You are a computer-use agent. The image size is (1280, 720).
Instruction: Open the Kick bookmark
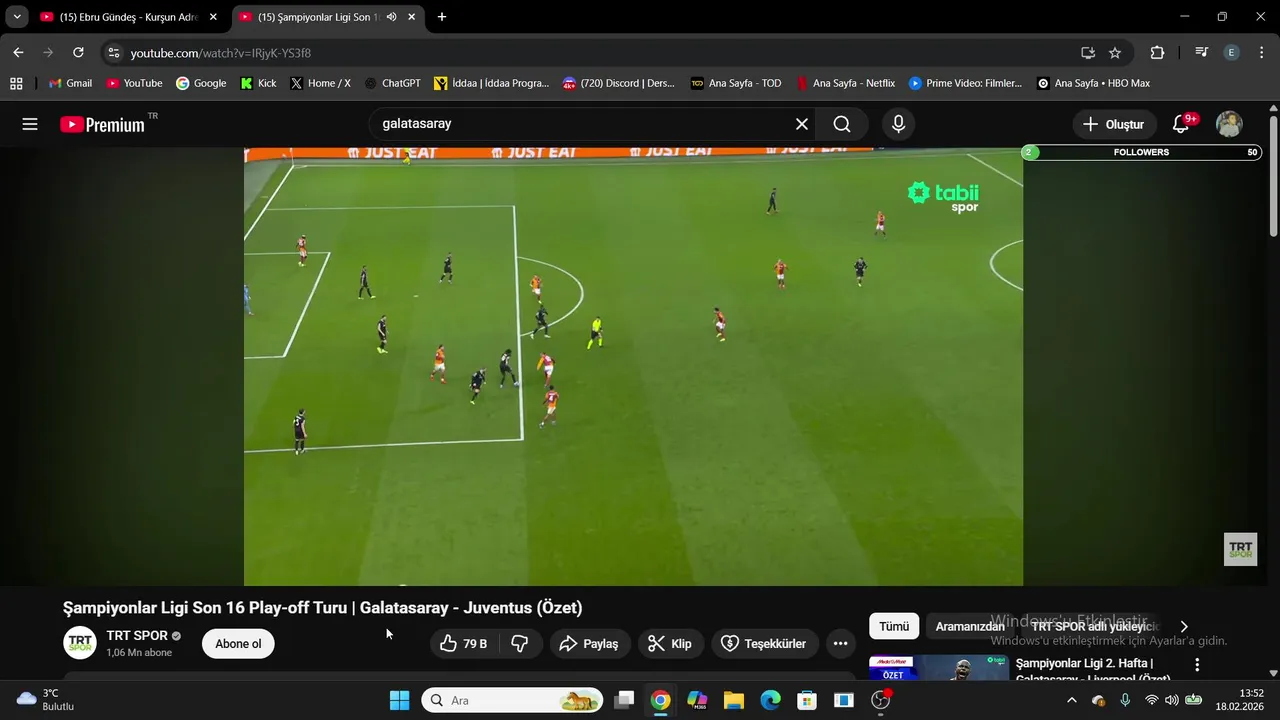click(x=258, y=83)
